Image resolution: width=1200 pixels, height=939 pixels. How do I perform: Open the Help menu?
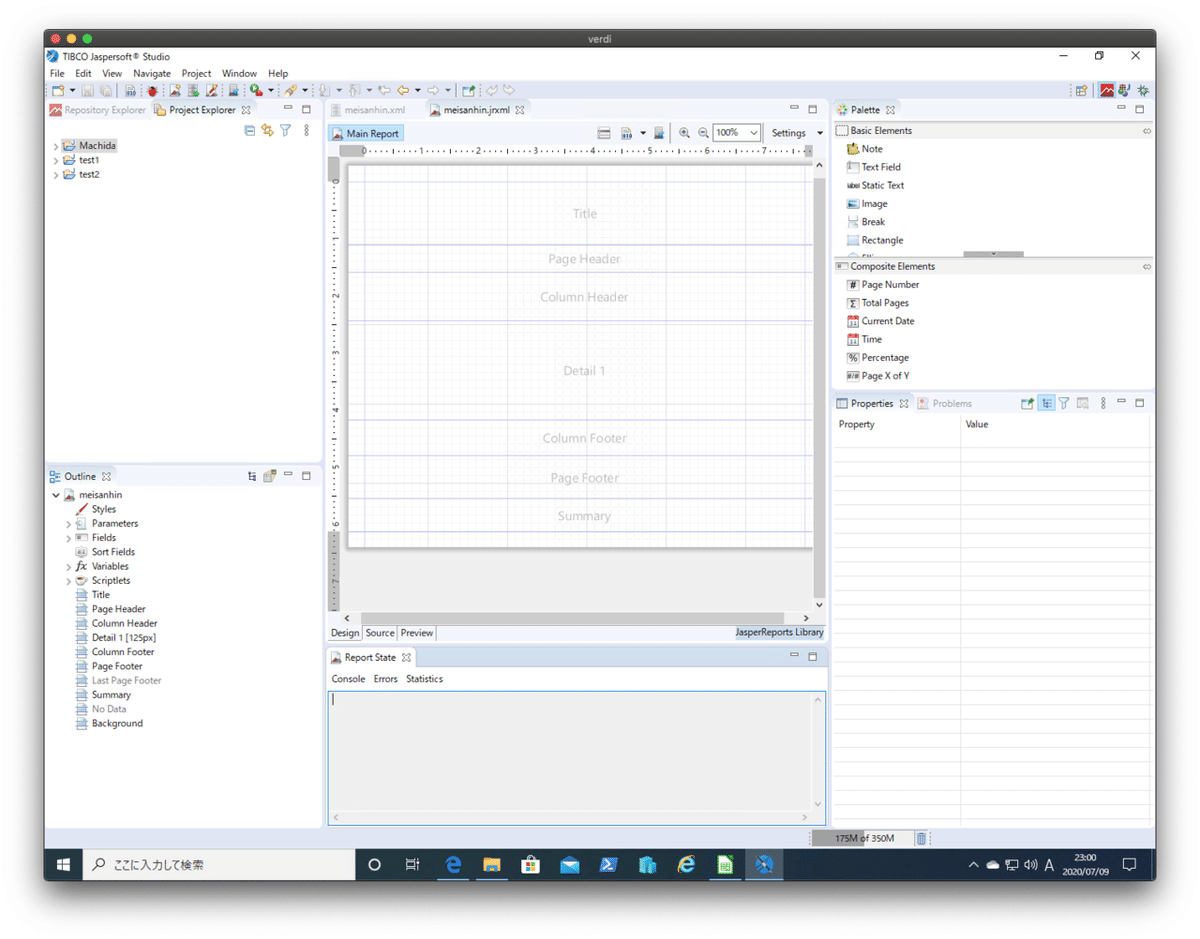[277, 73]
